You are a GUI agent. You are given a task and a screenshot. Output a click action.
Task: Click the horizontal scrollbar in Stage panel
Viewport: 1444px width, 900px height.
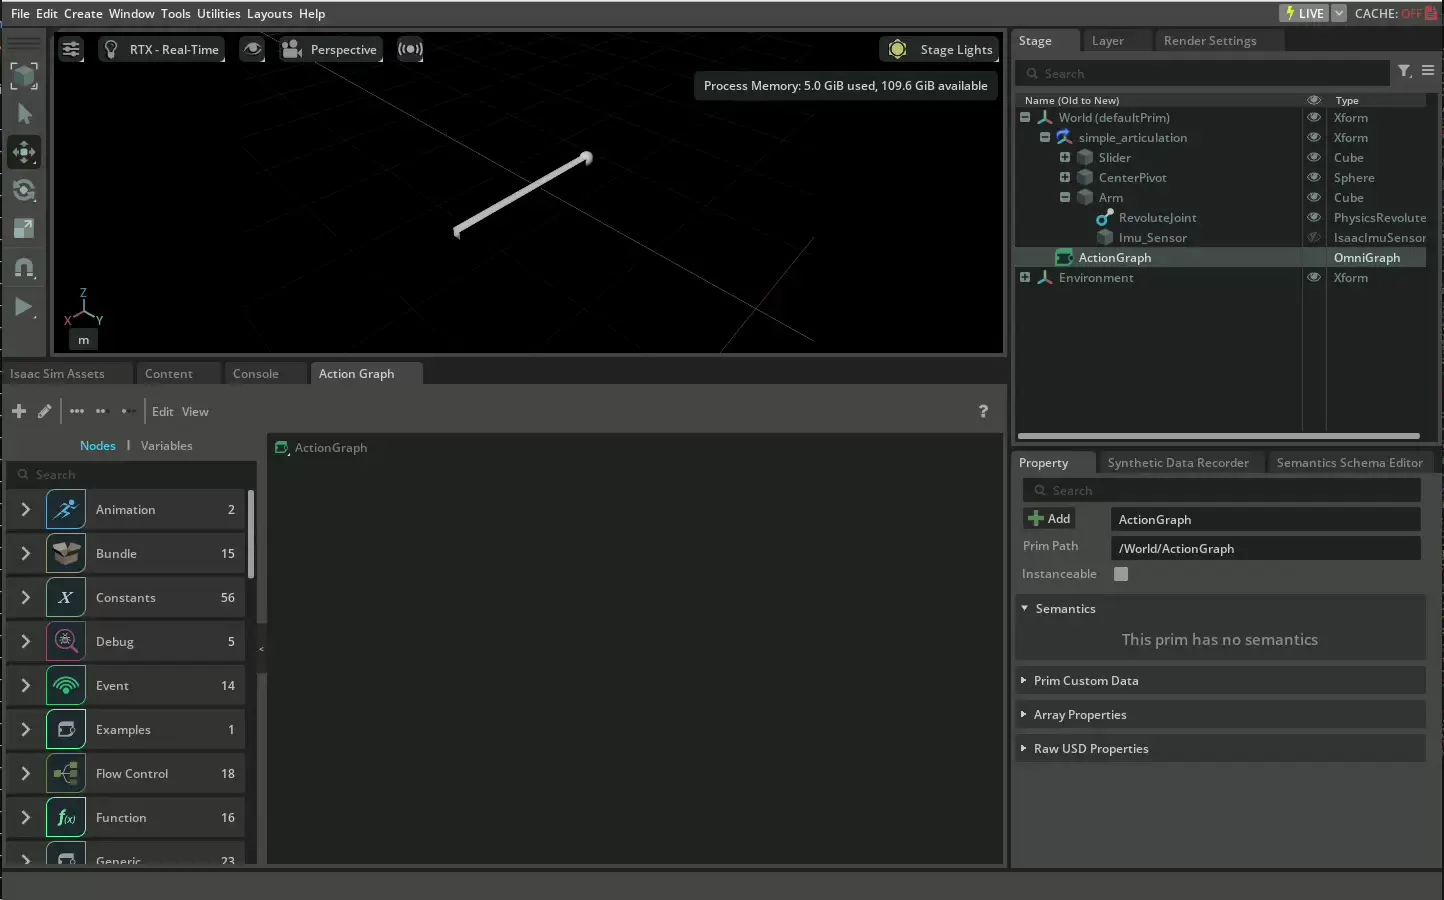(1218, 436)
